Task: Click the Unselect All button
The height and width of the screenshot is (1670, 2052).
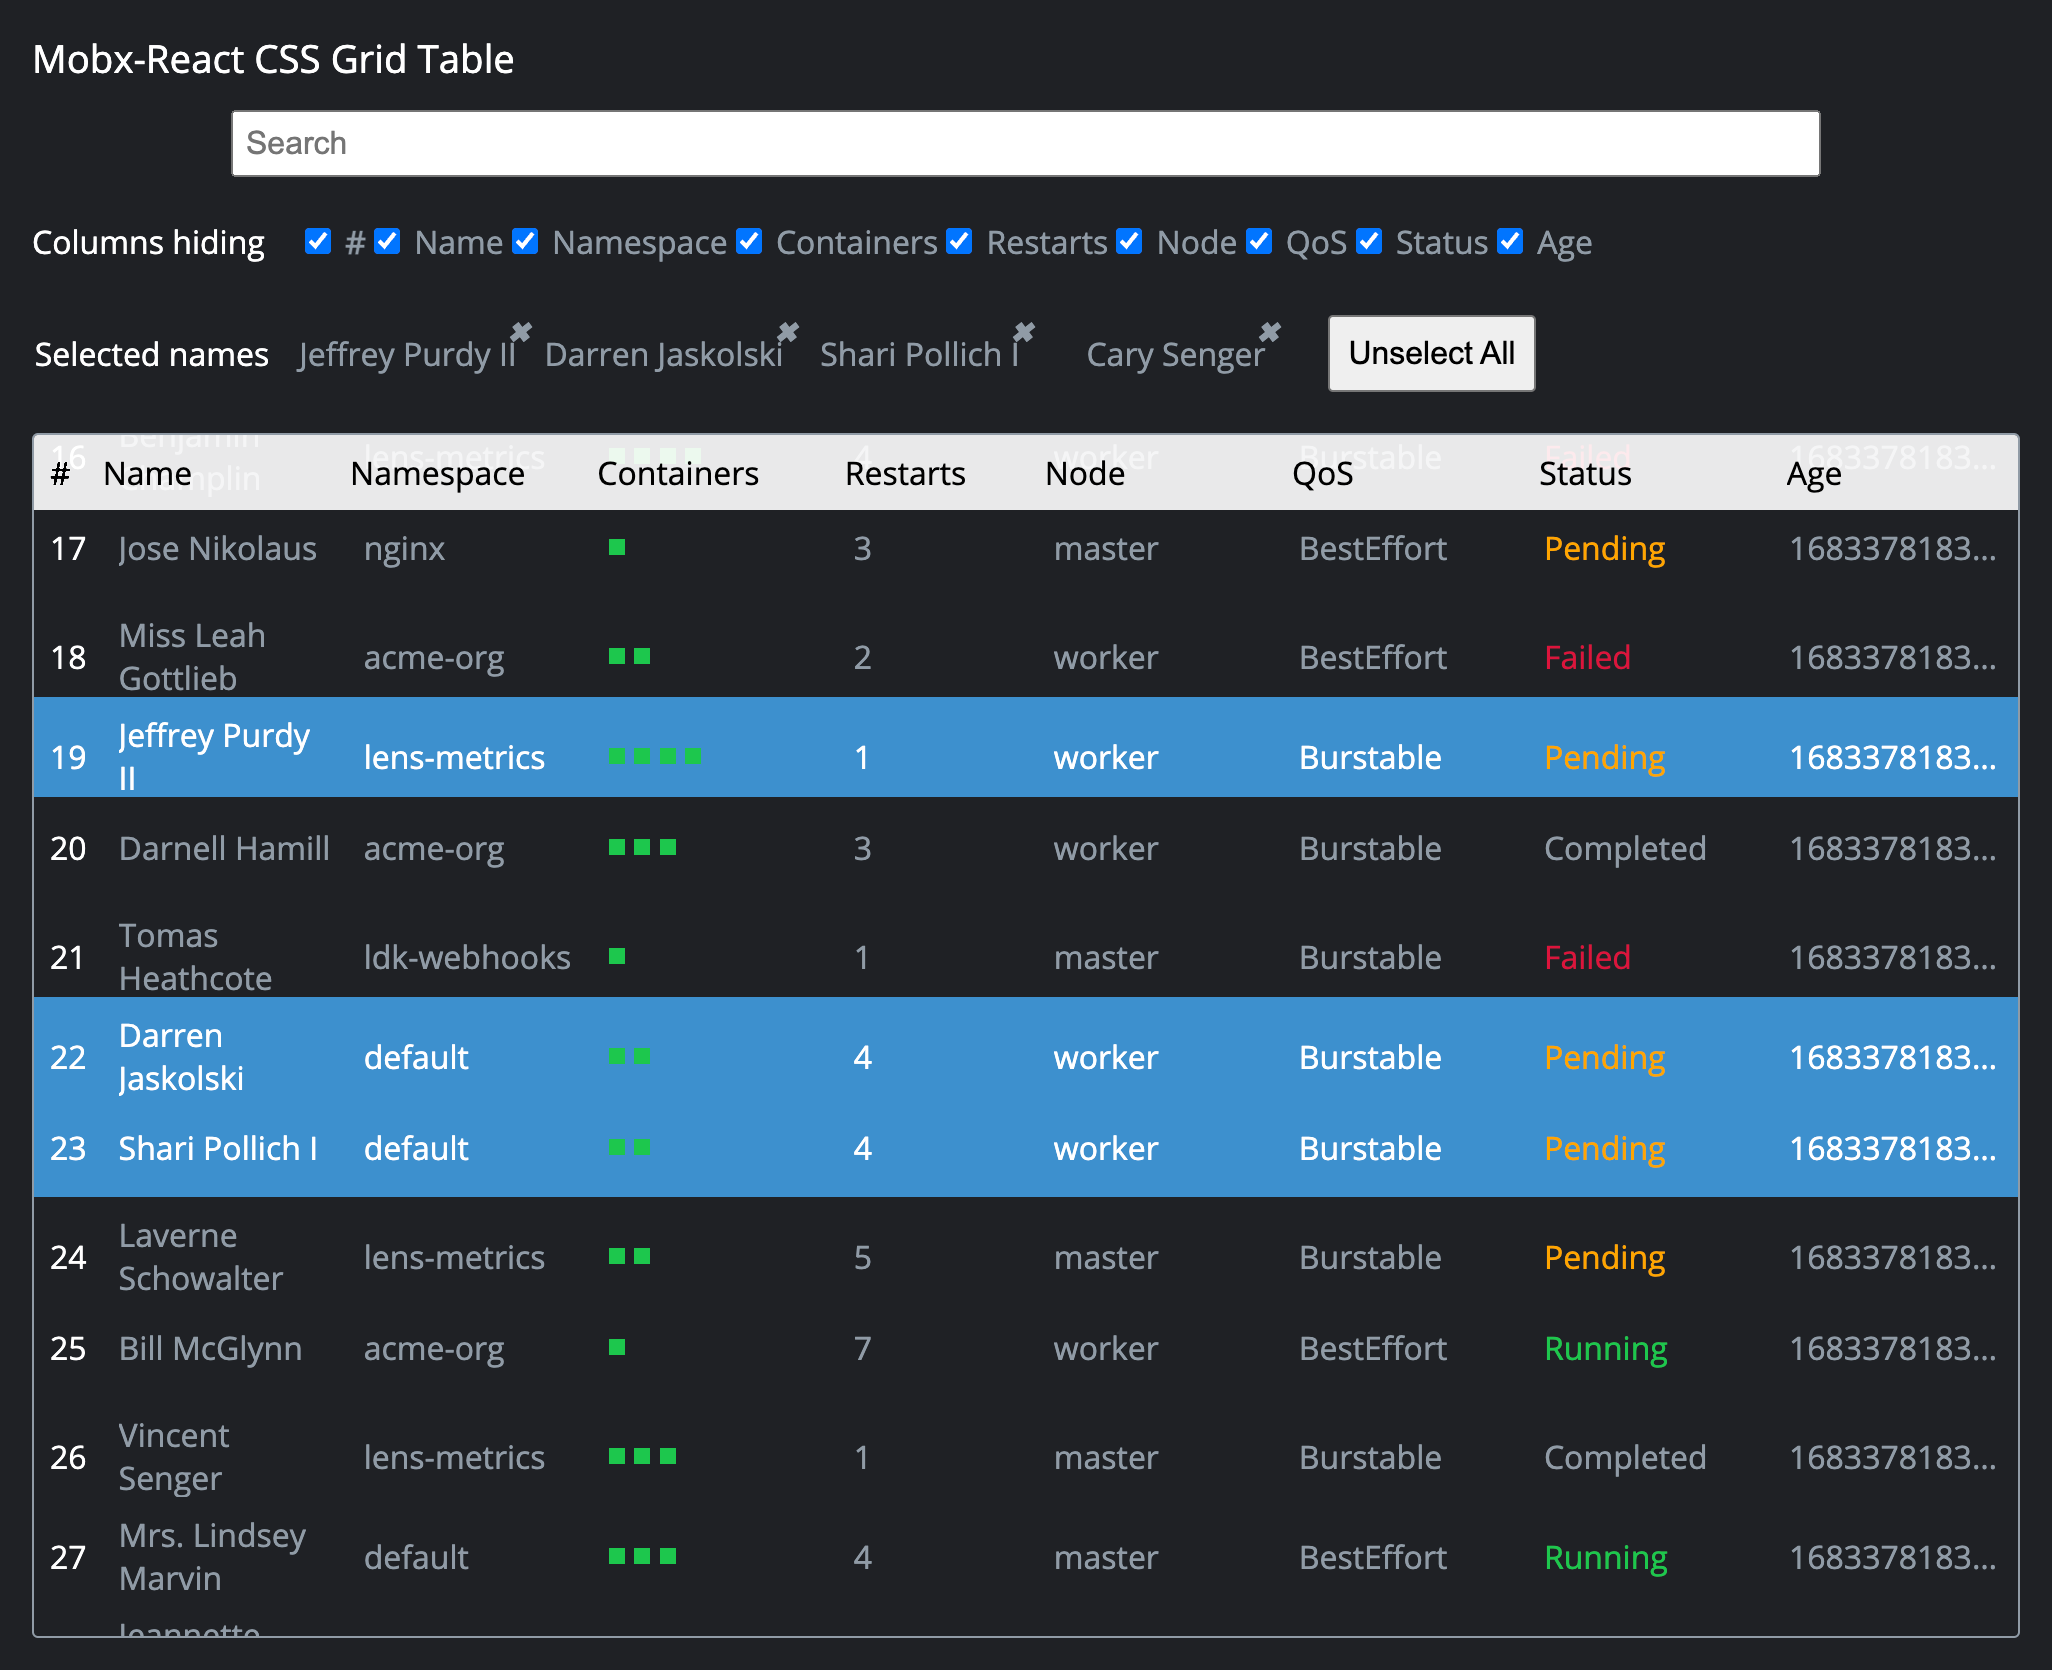Action: 1431,353
